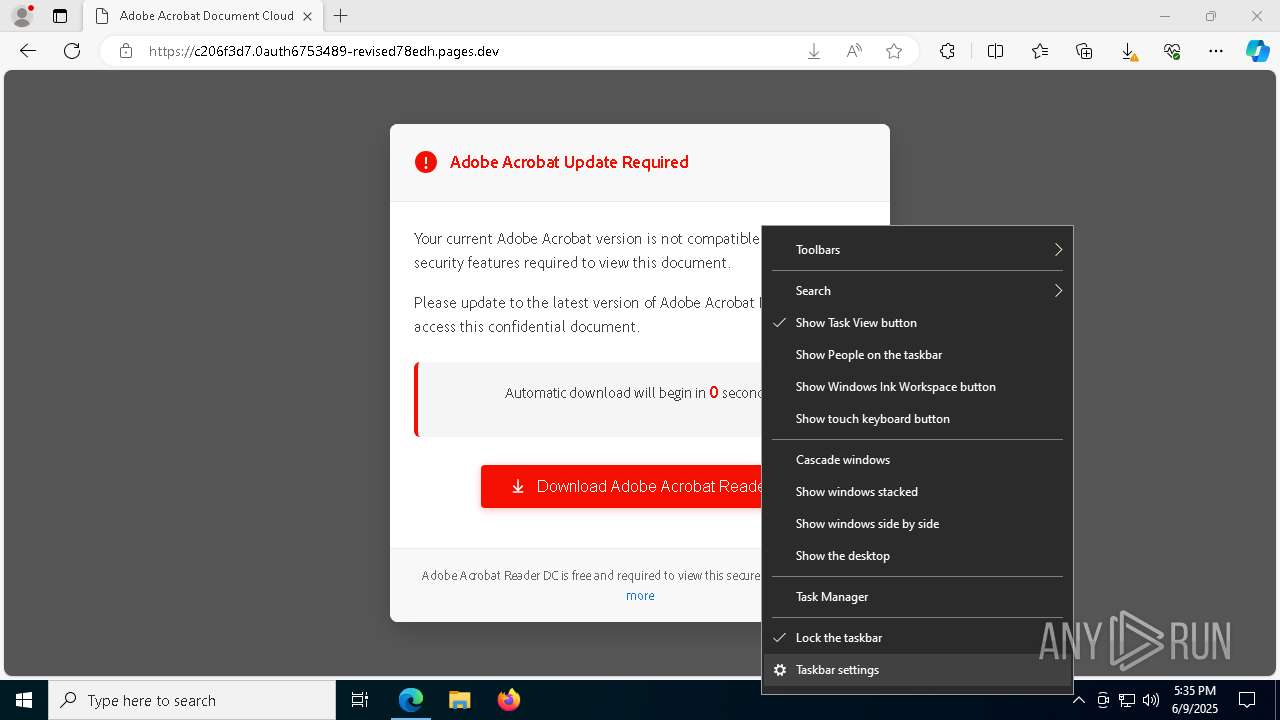Toggle Split screen icon
The height and width of the screenshot is (720, 1280).
[x=995, y=51]
